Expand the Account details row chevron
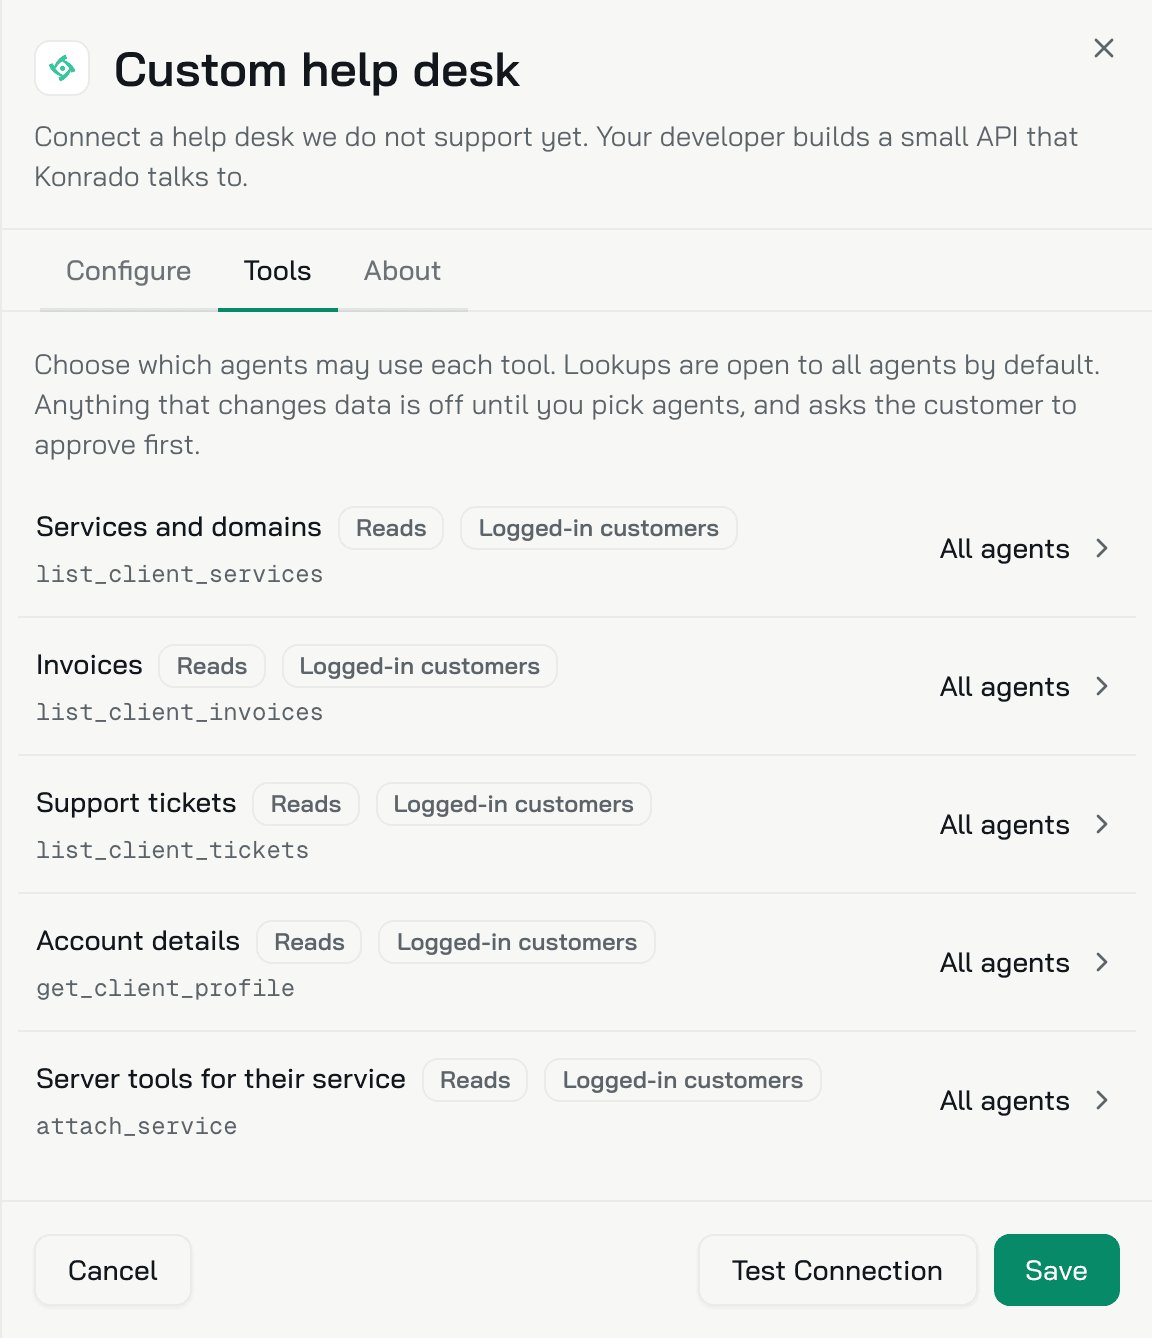1152x1338 pixels. [x=1102, y=962]
